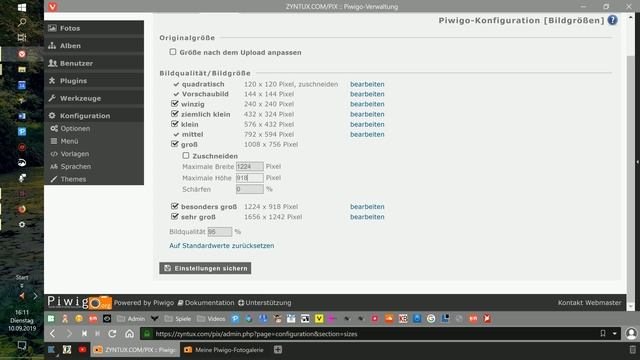Image resolution: width=640 pixels, height=360 pixels.
Task: Toggle the right side panel arrow
Action: [637, 162]
